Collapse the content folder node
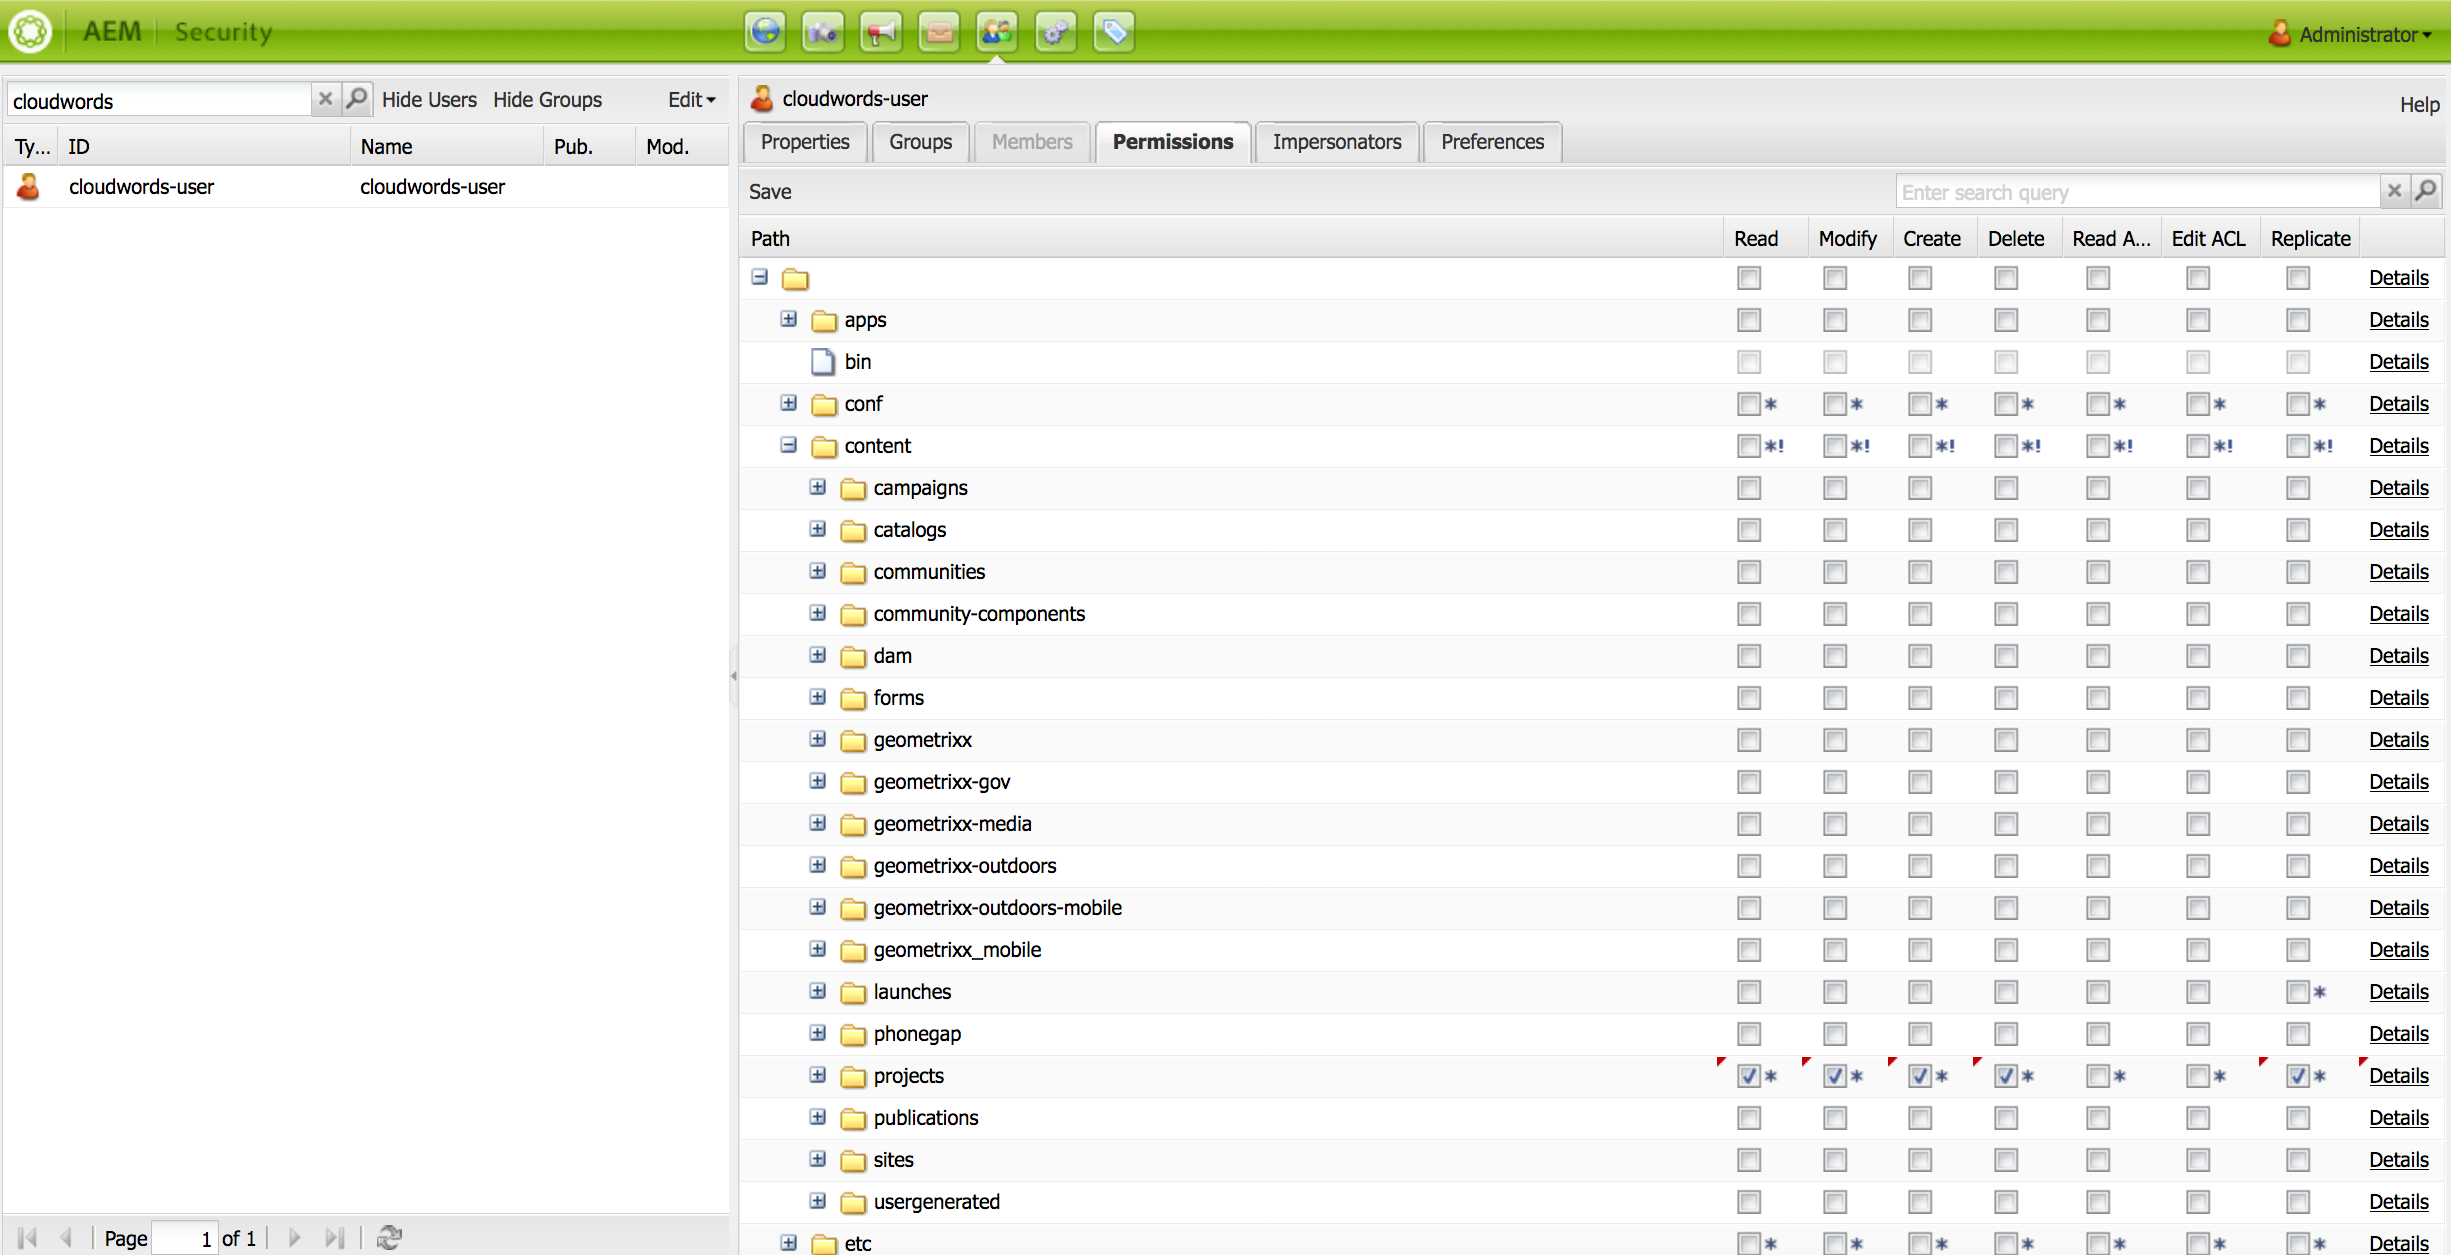Image resolution: width=2451 pixels, height=1255 pixels. 789,445
